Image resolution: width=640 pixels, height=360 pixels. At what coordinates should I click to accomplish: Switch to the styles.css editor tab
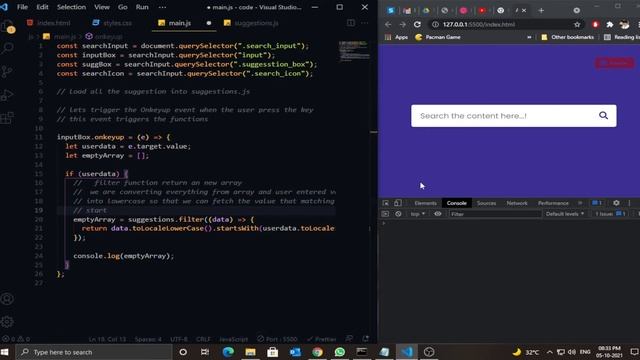[112, 23]
